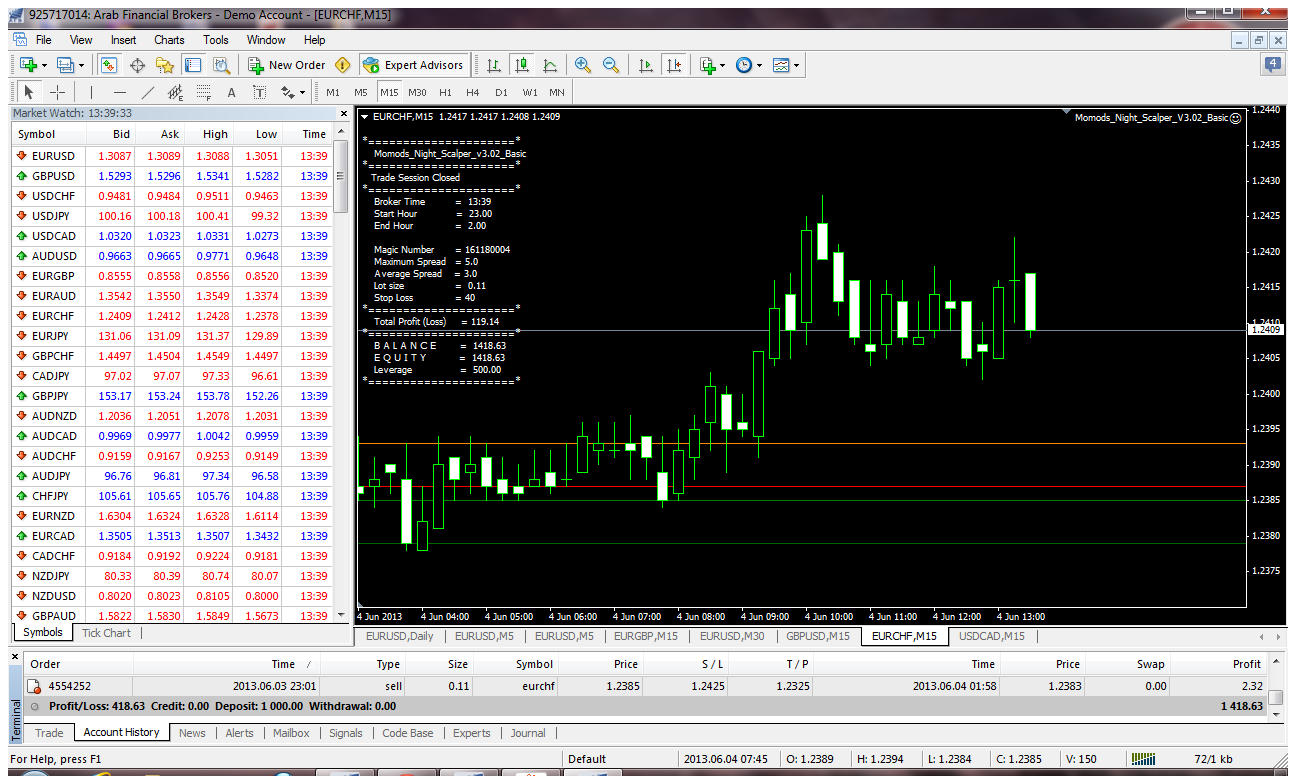The width and height of the screenshot is (1296, 776).
Task: Zoom in on the chart
Action: coord(582,65)
